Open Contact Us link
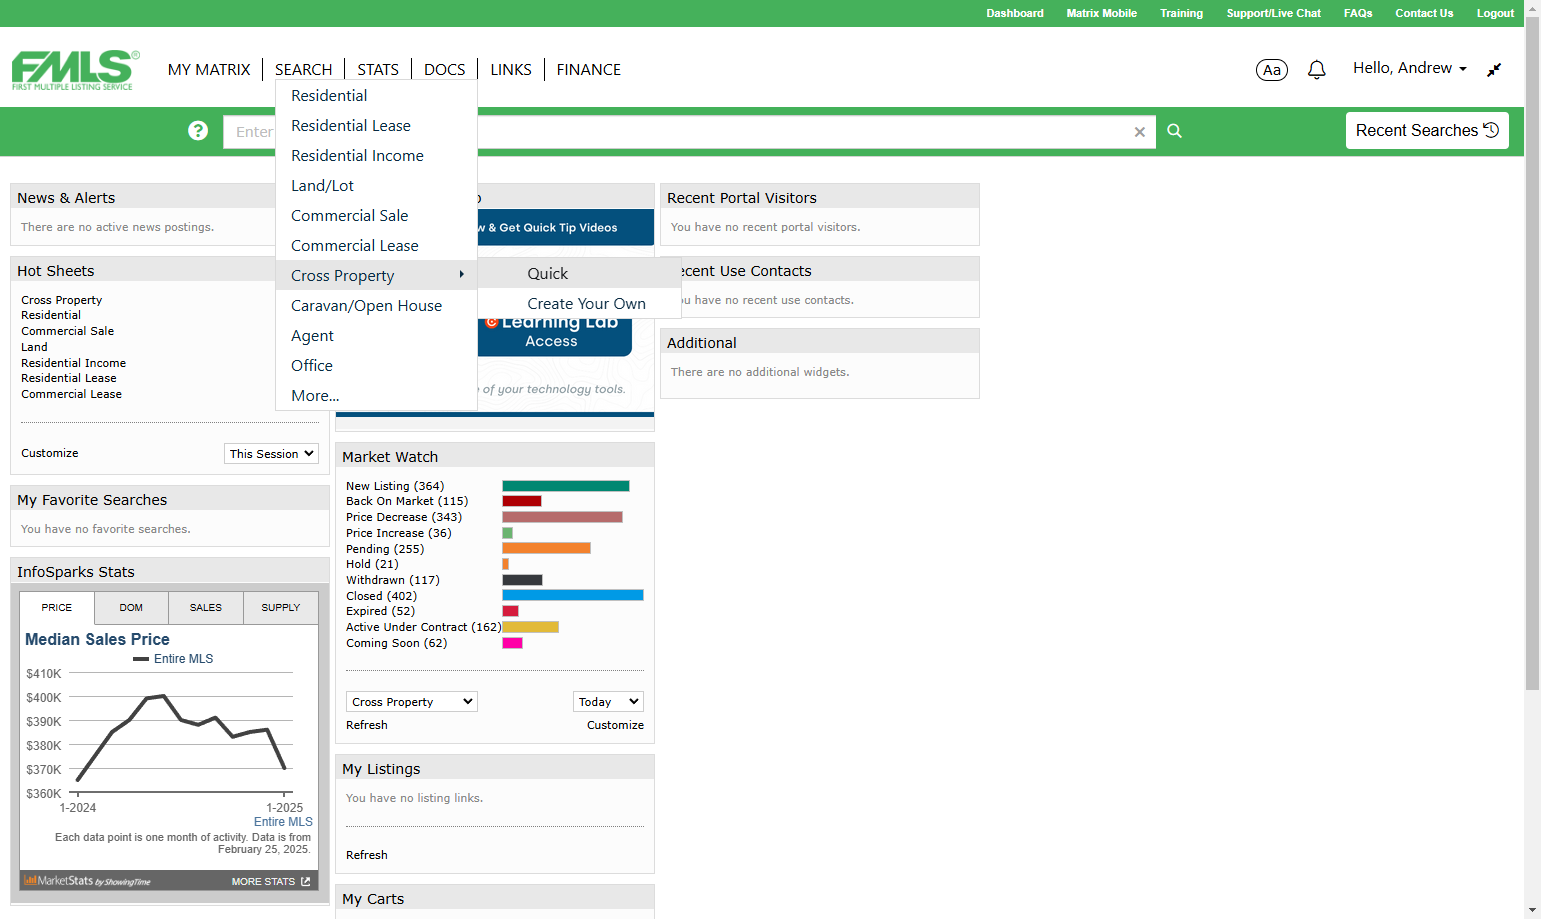The width and height of the screenshot is (1541, 919). [1424, 13]
